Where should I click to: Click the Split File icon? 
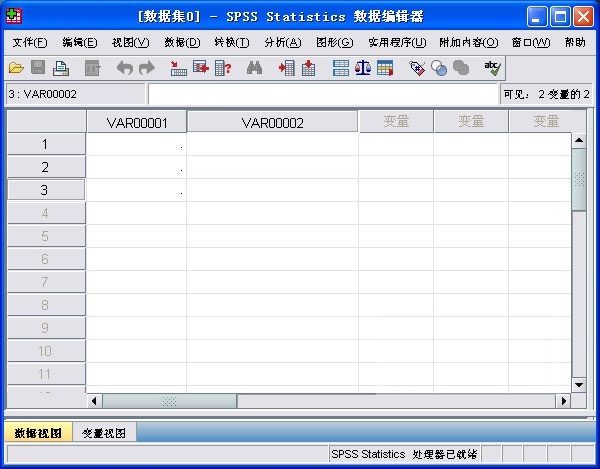pos(341,68)
